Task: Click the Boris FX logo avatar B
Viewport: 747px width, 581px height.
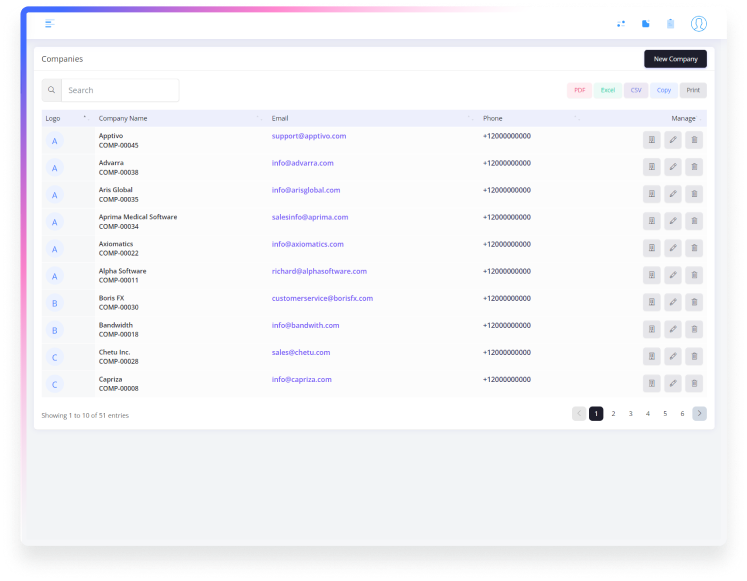Action: (x=54, y=303)
